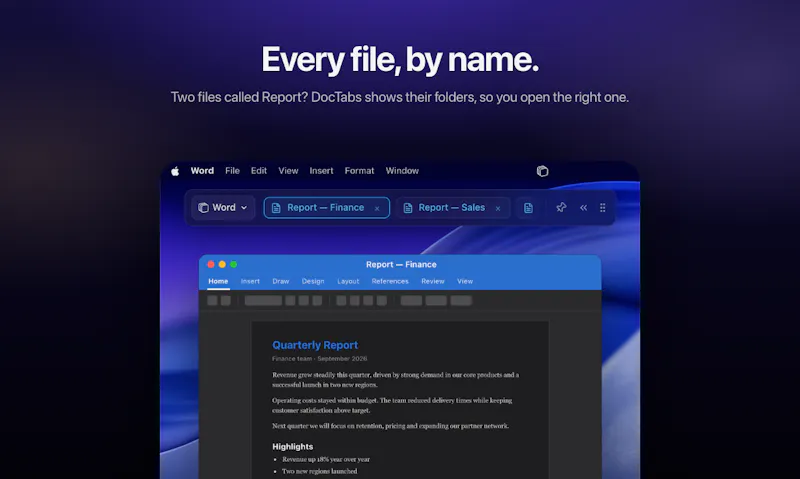This screenshot has width=800, height=479.
Task: Open the File menu
Action: (x=232, y=171)
